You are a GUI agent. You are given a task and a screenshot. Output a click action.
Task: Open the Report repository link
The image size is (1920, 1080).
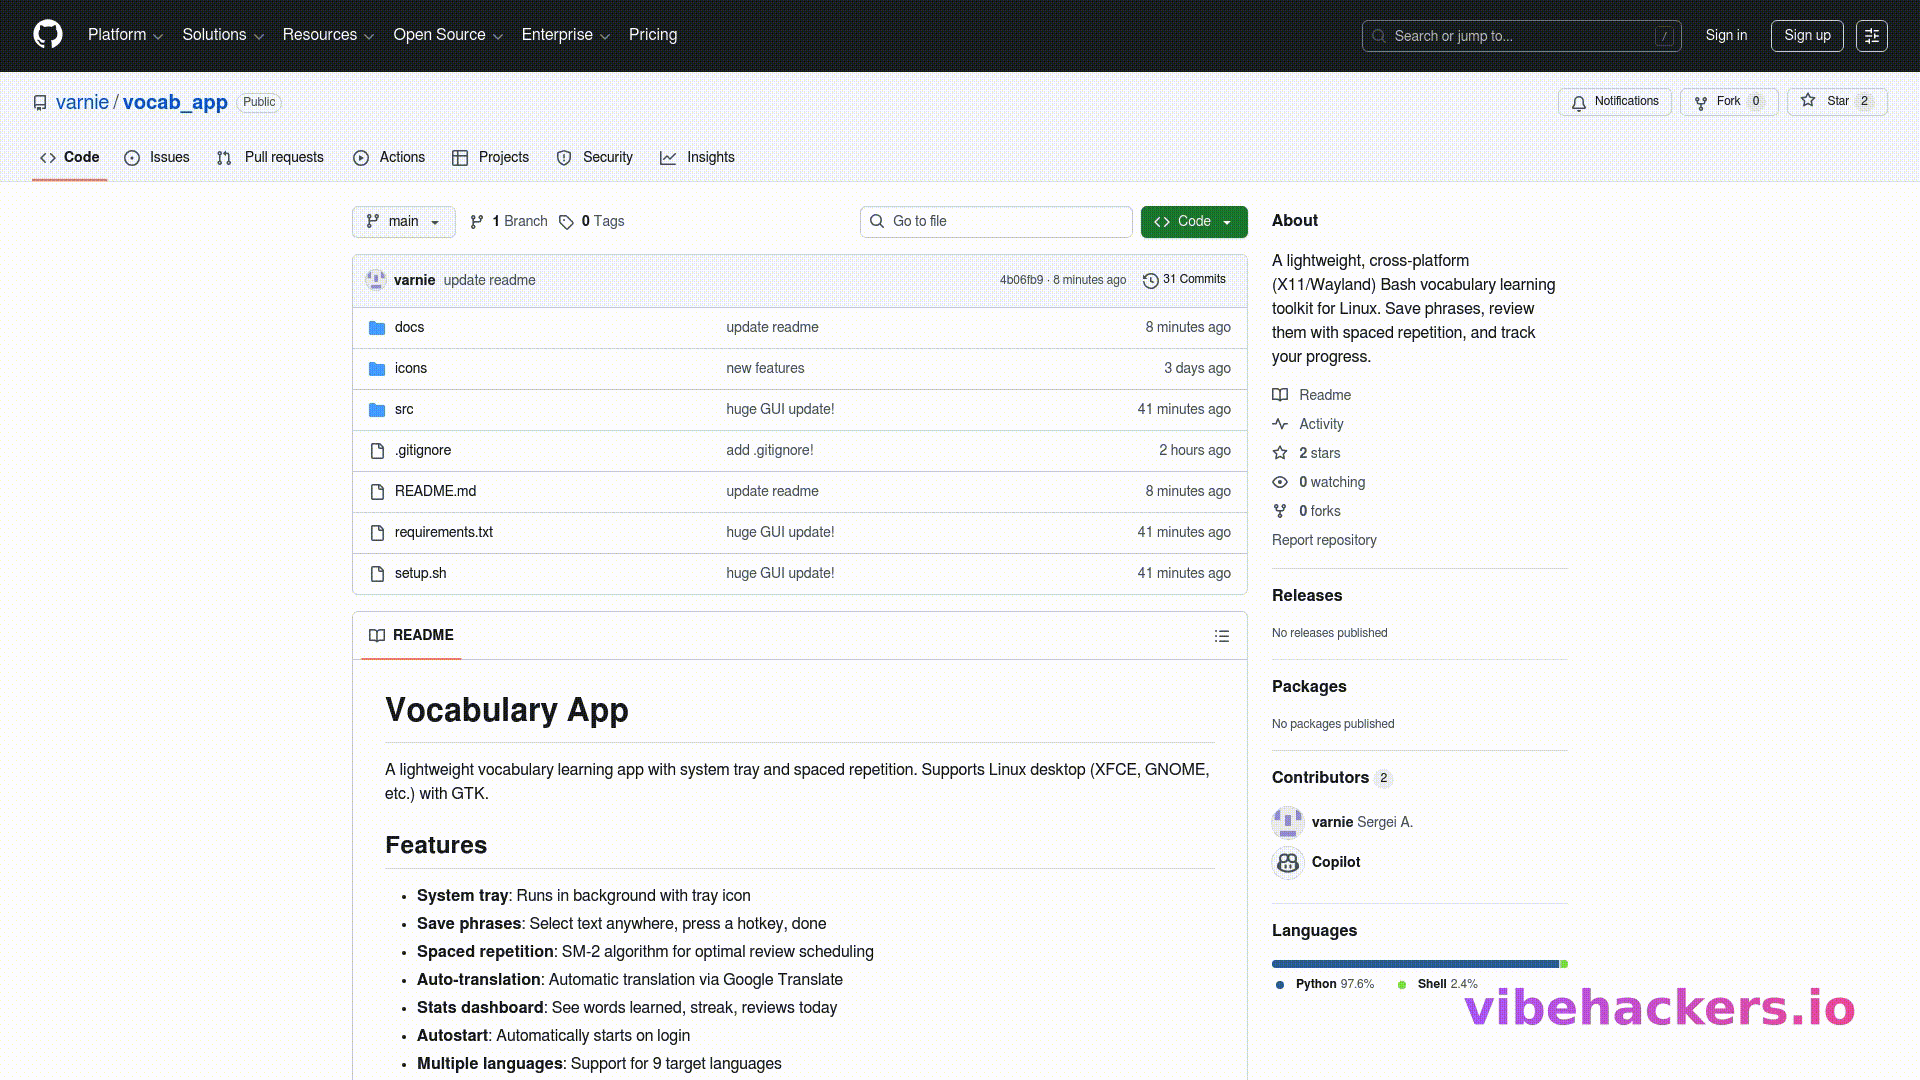1323,540
